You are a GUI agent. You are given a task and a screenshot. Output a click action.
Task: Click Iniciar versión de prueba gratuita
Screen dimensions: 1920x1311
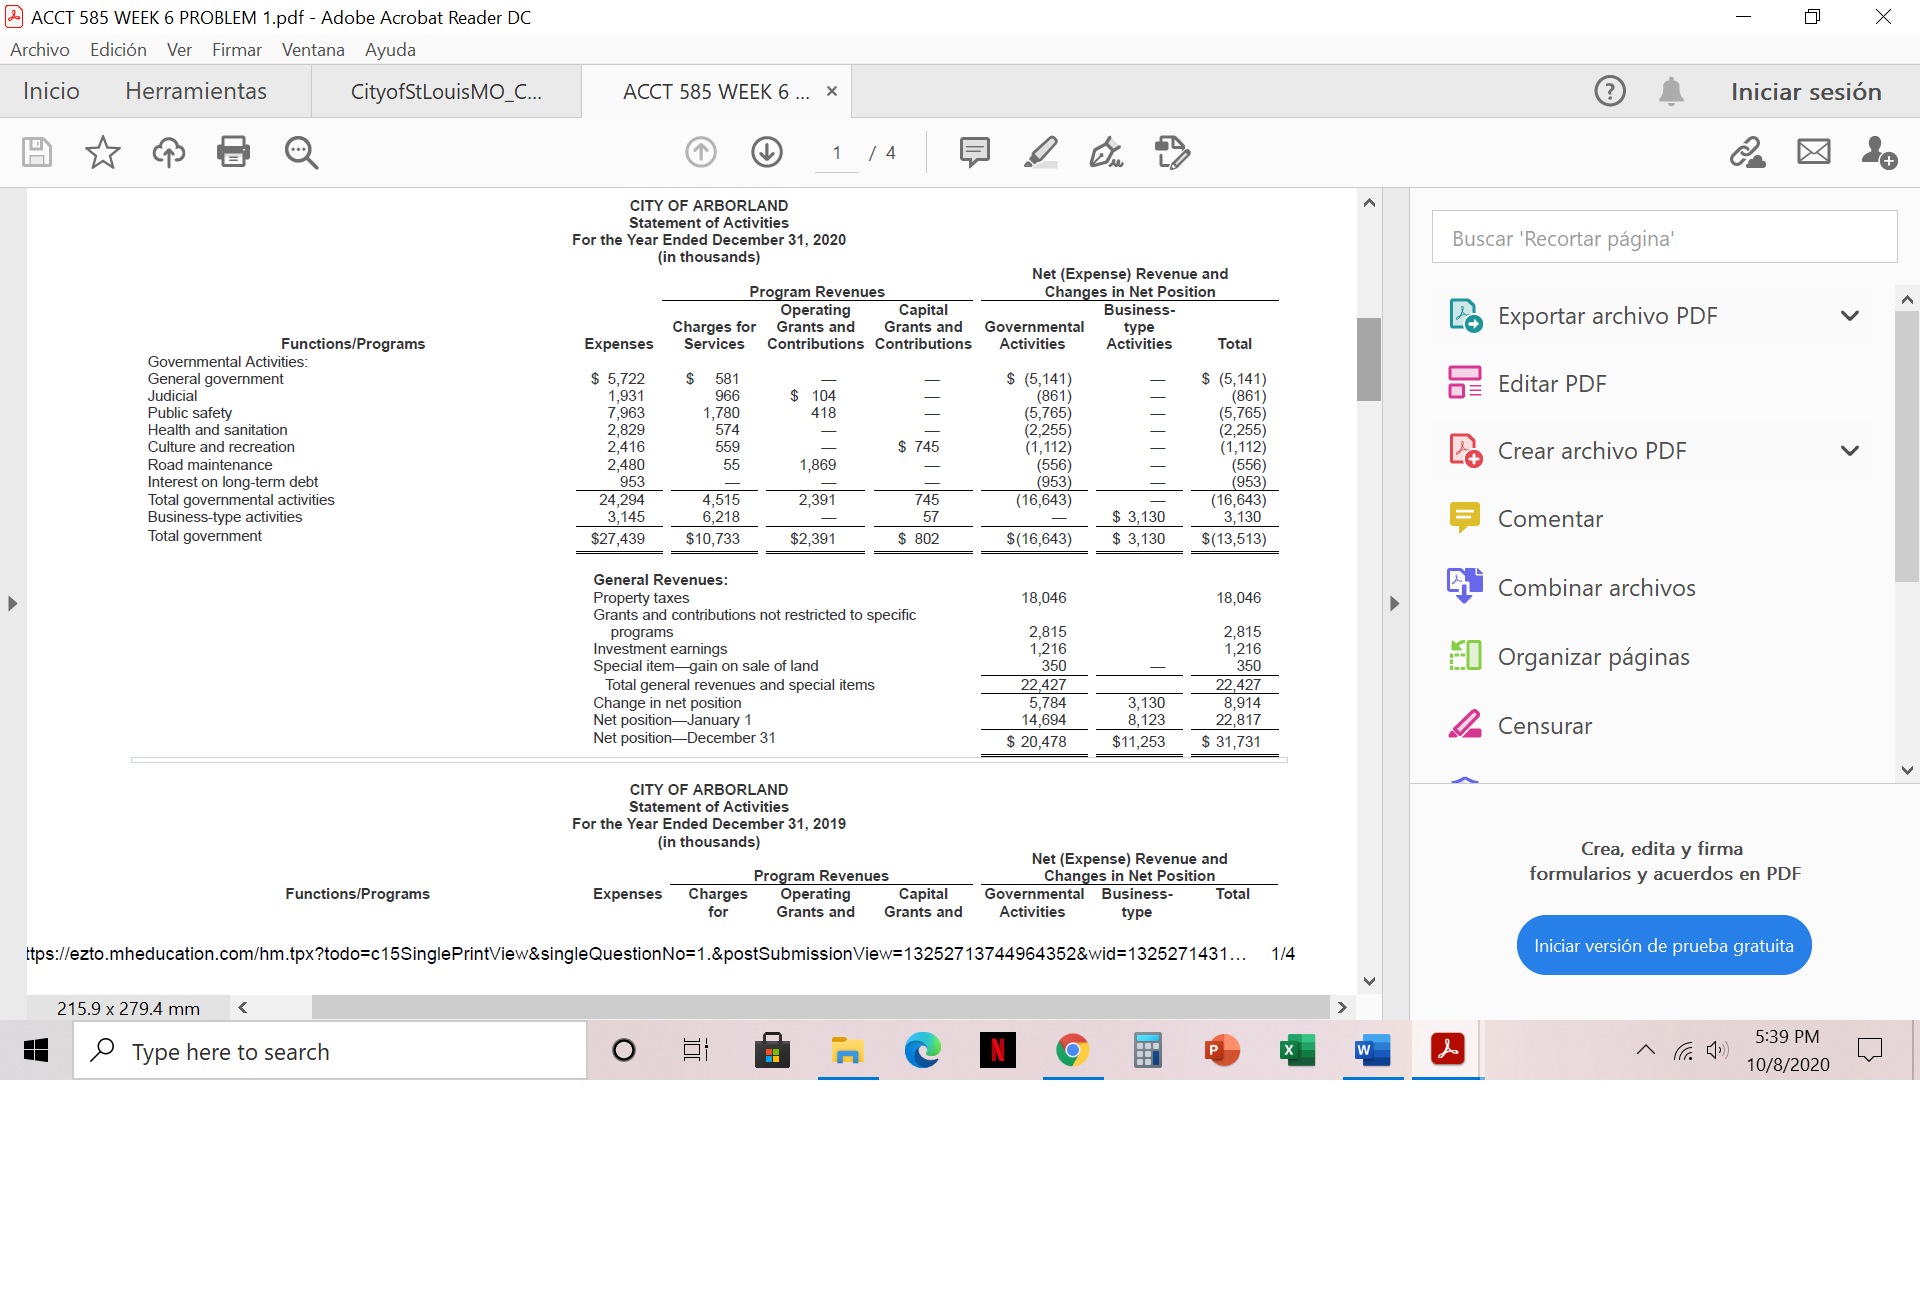click(1663, 944)
